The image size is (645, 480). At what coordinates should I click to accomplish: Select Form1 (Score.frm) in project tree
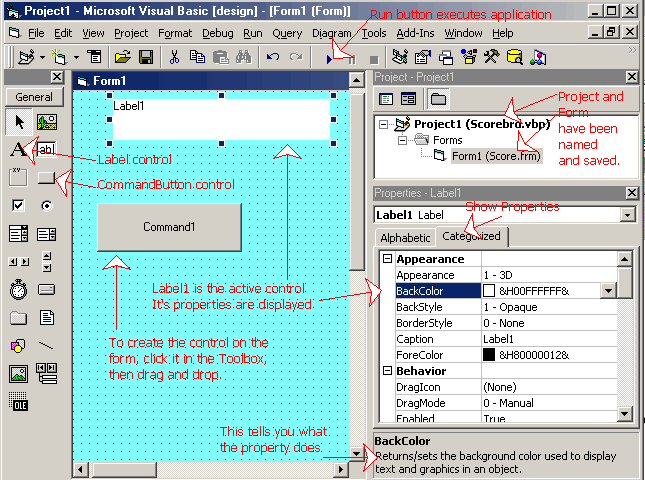496,156
